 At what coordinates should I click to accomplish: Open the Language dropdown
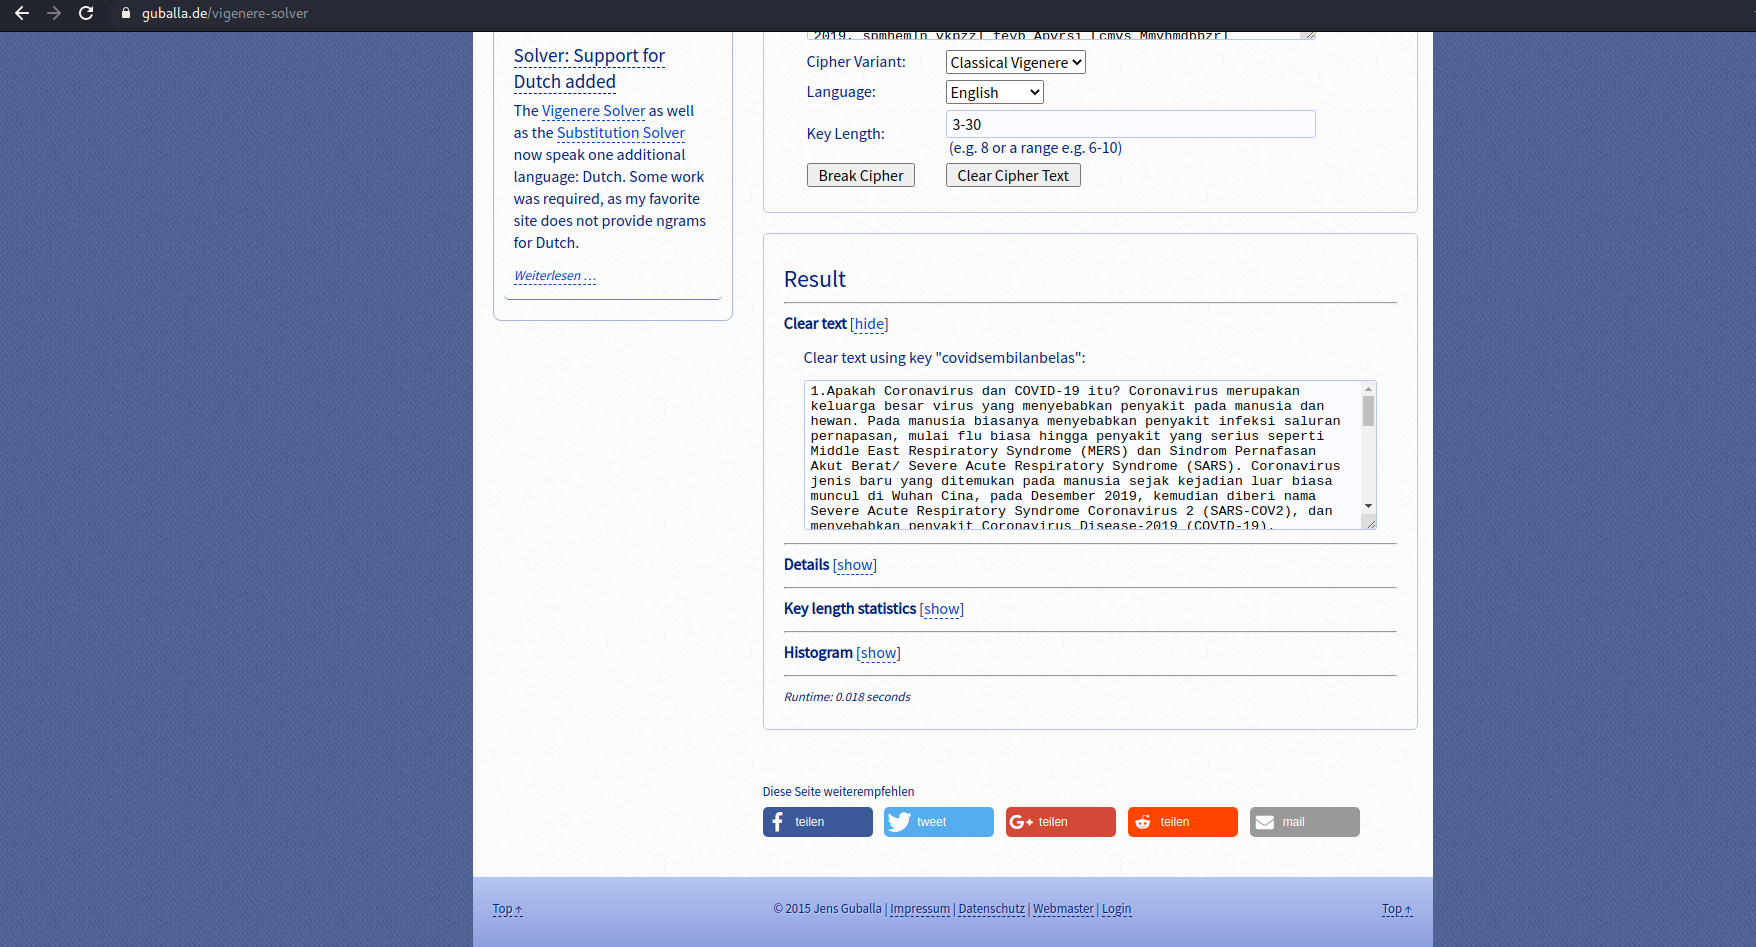coord(994,93)
